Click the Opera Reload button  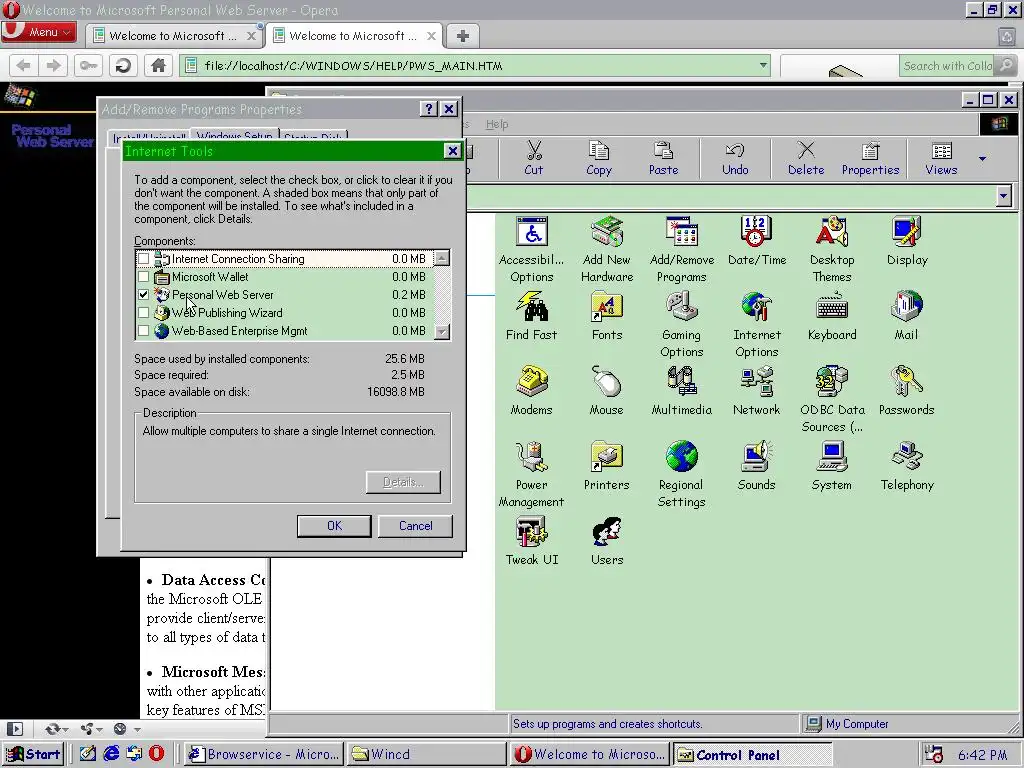[x=123, y=65]
